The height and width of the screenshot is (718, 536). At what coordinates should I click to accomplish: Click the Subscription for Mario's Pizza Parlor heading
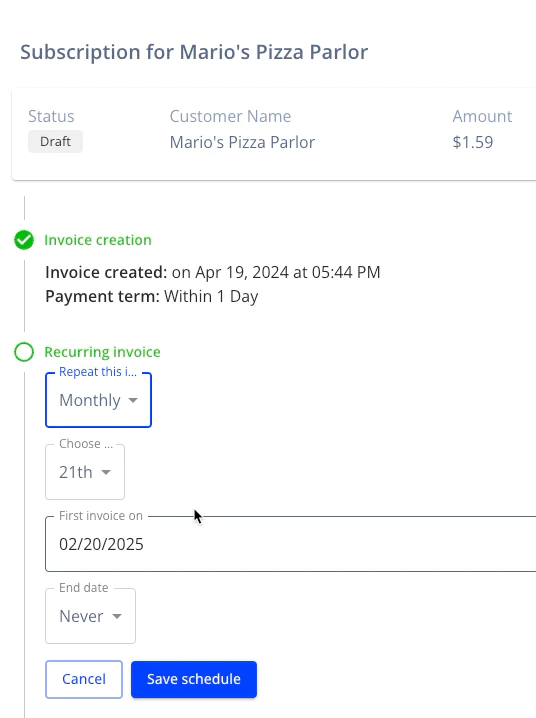coord(194,52)
